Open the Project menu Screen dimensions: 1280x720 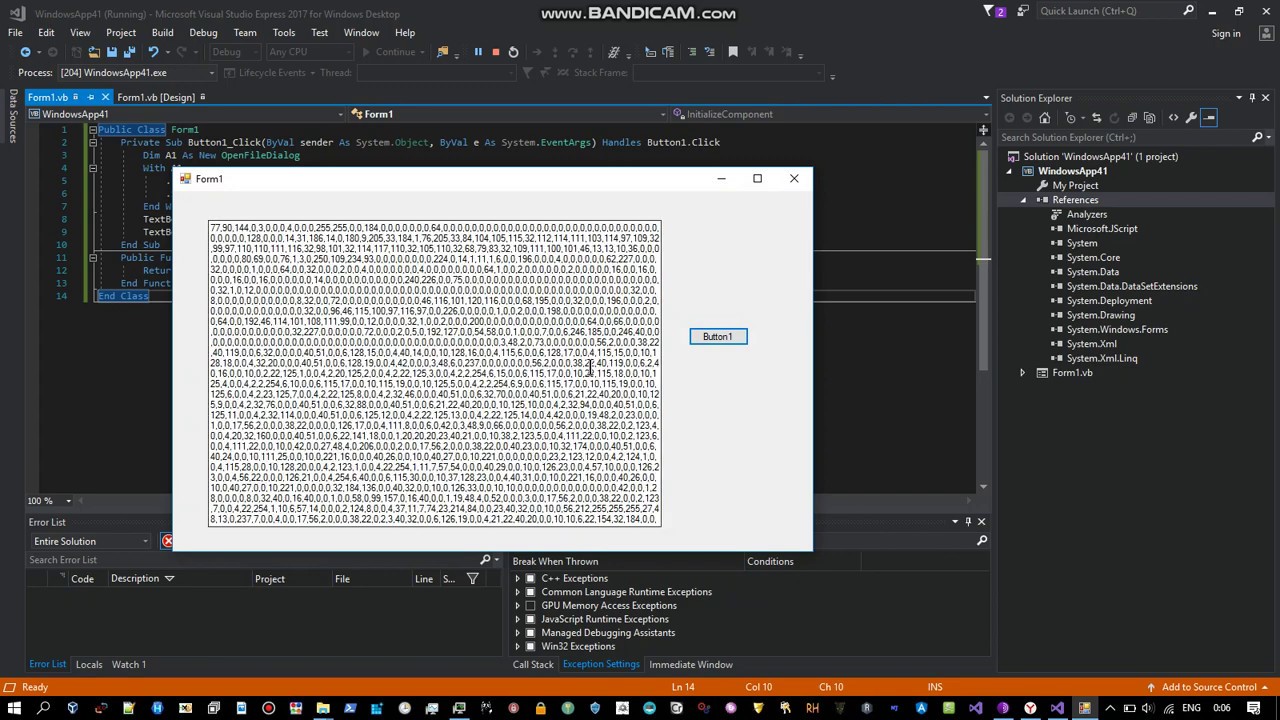click(x=121, y=33)
